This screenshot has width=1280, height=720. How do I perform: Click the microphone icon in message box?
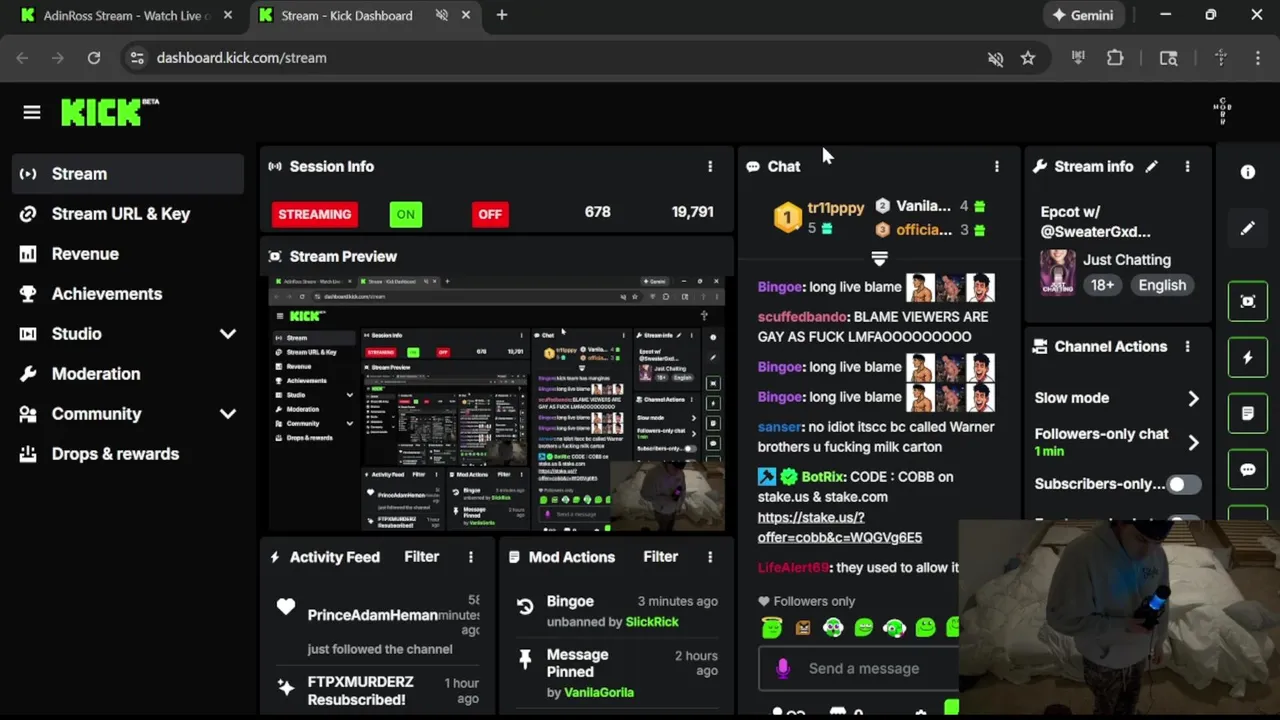(x=783, y=668)
